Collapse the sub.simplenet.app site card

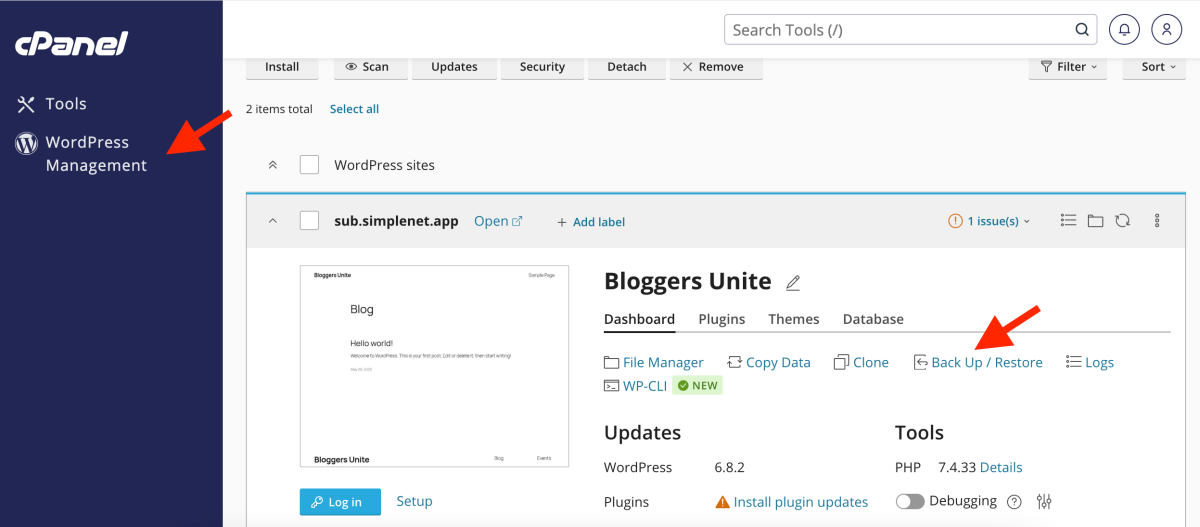[x=273, y=221]
